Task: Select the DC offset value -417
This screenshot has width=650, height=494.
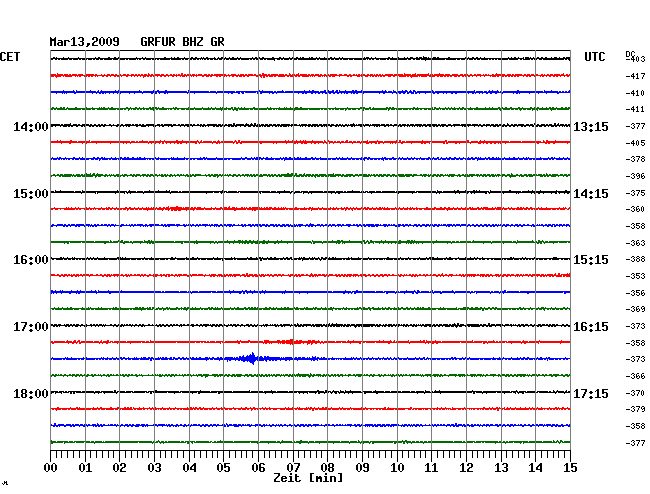Action: point(635,76)
